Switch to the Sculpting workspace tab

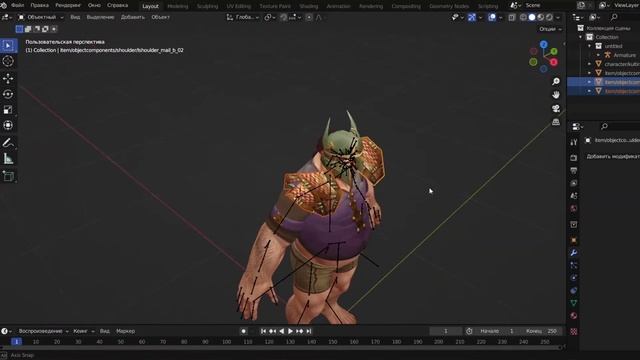(207, 6)
